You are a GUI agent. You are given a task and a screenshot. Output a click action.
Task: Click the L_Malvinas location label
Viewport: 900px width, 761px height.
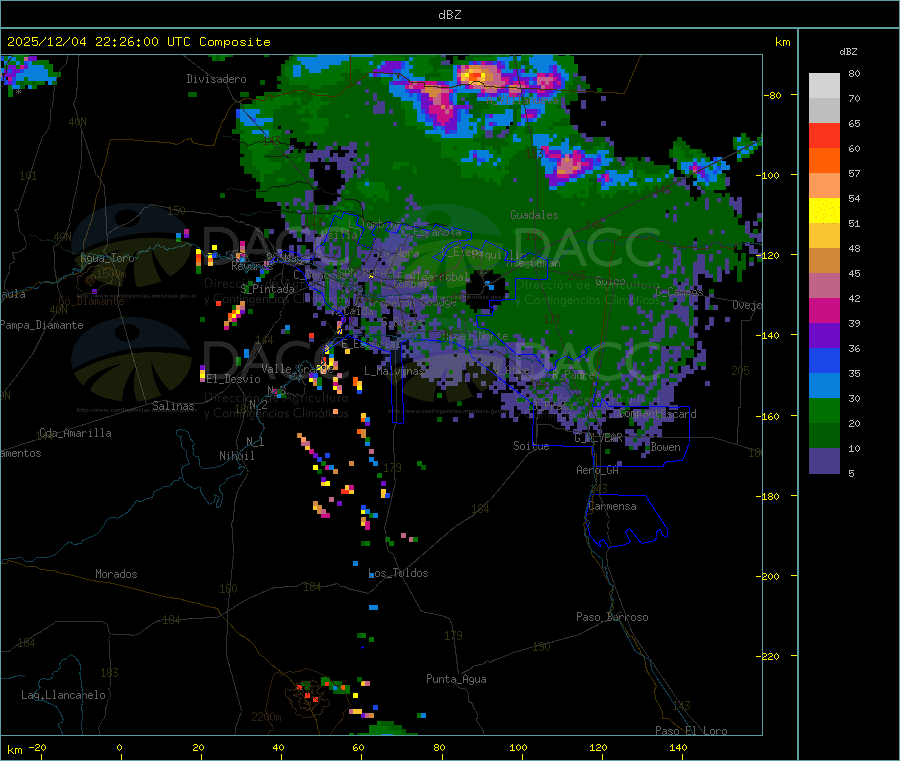[x=394, y=371]
